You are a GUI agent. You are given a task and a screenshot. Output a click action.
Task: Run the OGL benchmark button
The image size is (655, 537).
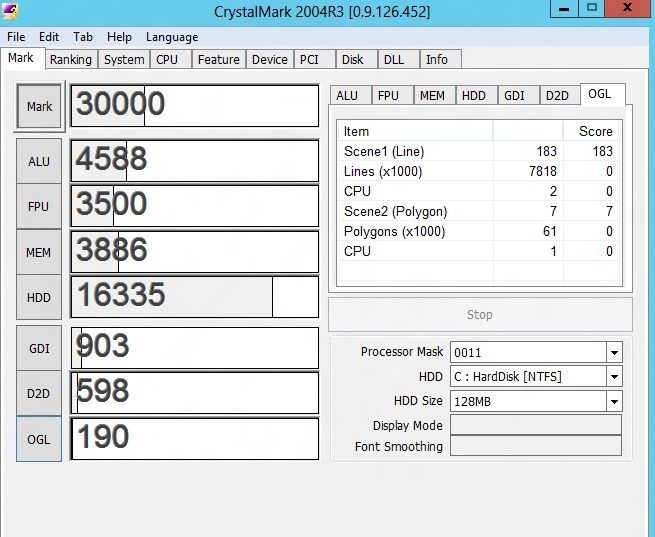(x=39, y=439)
